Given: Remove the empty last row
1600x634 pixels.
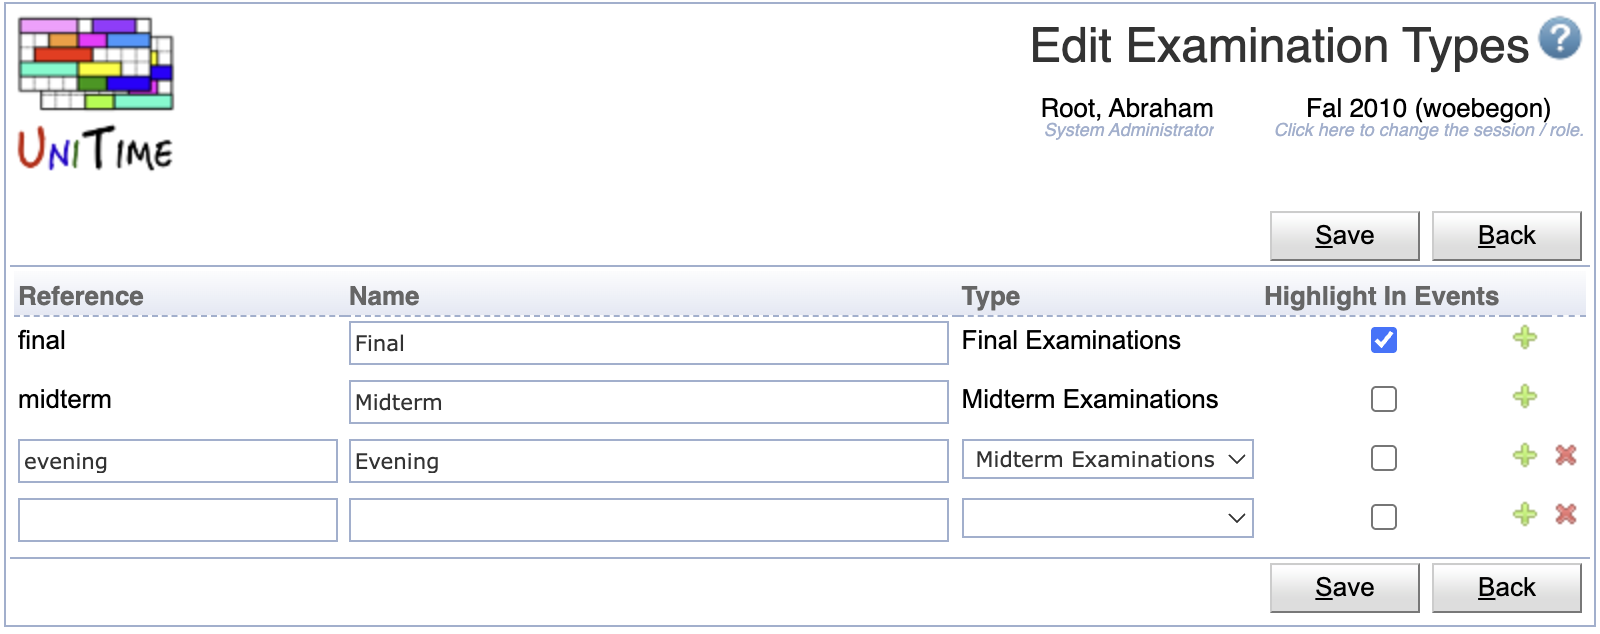Looking at the screenshot, I should 1566,514.
